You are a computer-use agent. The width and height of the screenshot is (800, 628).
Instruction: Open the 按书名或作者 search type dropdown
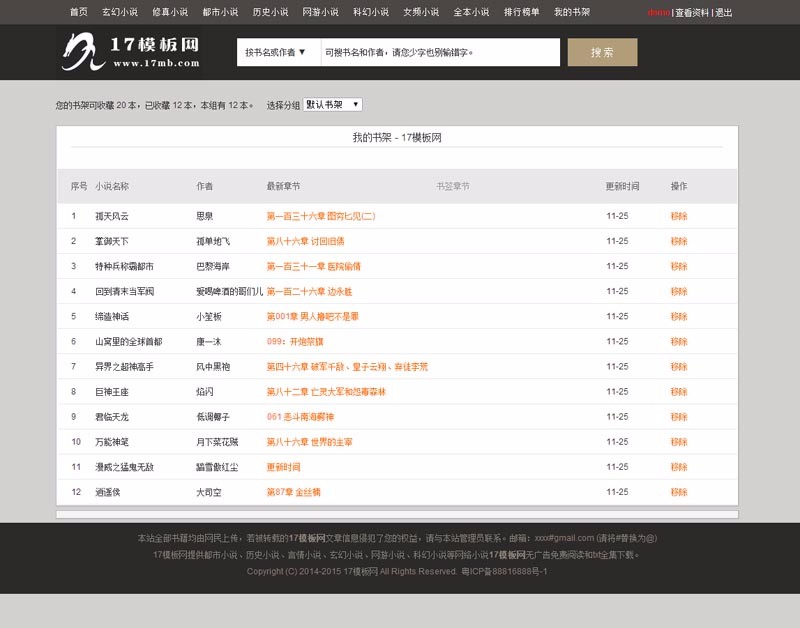point(279,52)
